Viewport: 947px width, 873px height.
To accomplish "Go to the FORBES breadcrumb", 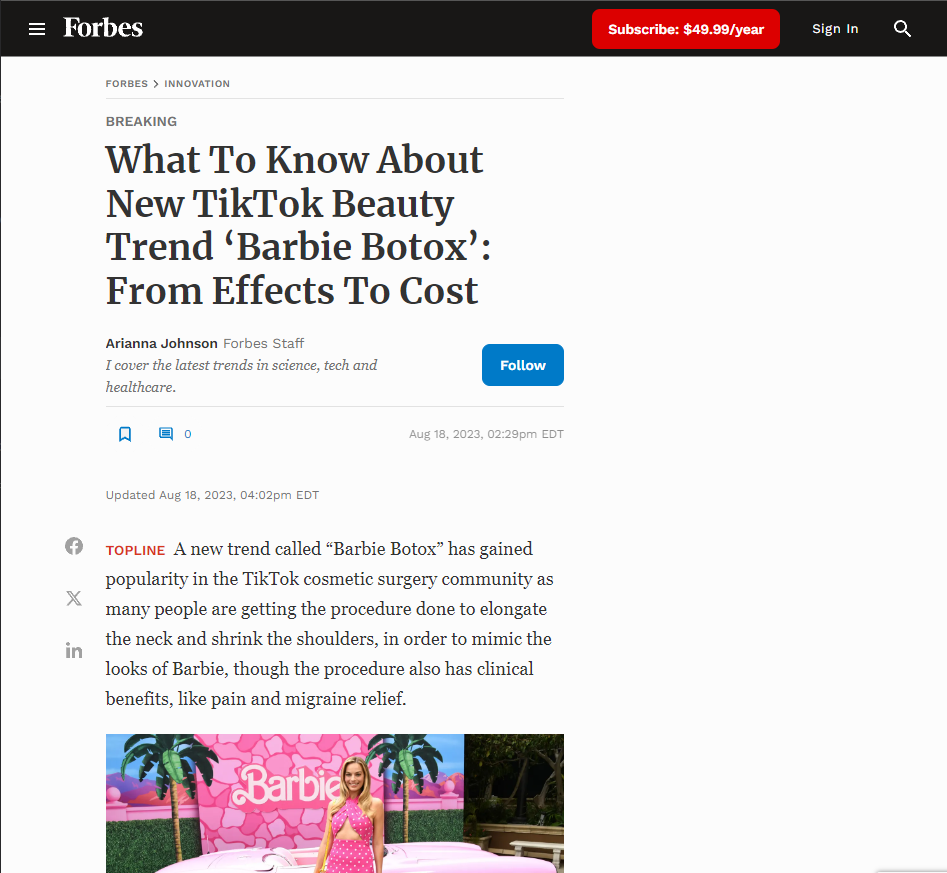I will 127,83.
